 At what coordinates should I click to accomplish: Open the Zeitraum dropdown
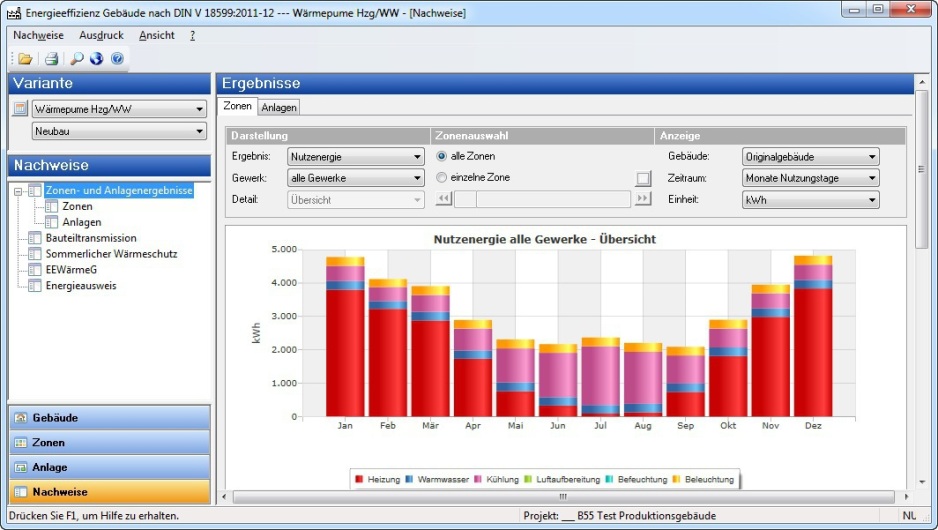[810, 178]
